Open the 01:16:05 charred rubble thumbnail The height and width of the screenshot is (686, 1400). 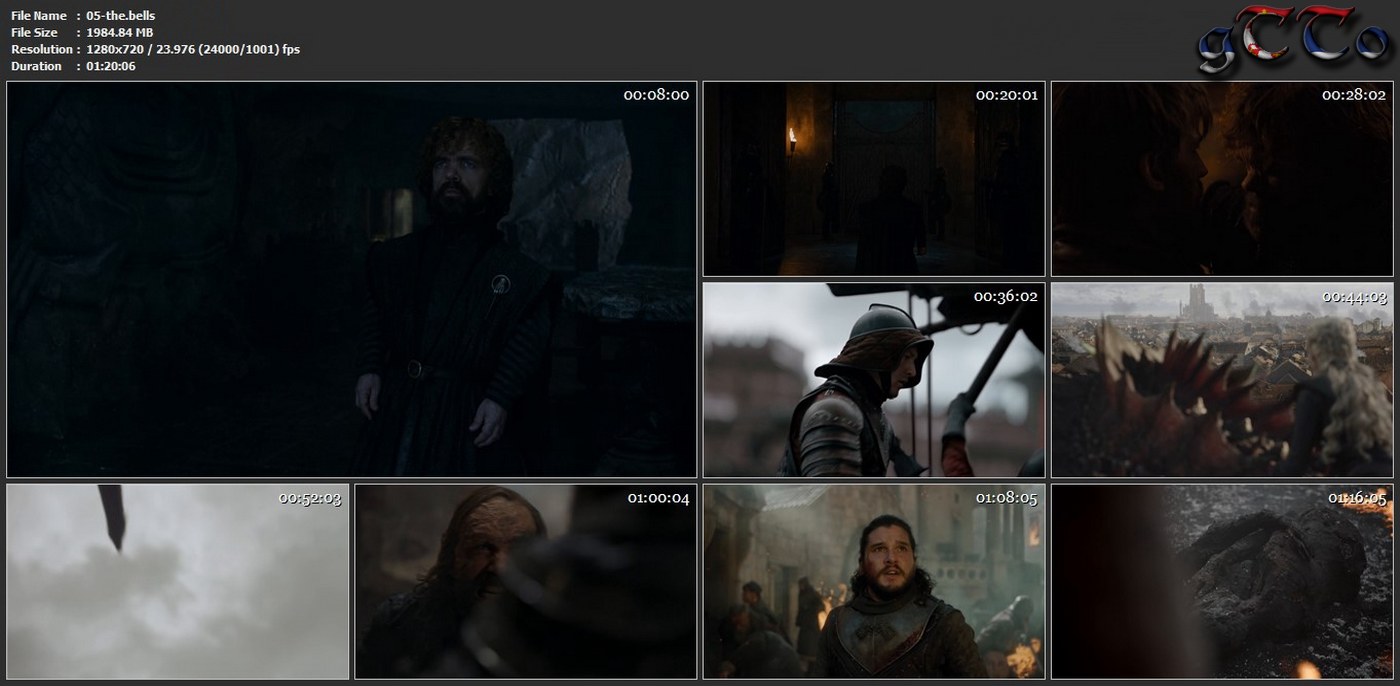(1222, 582)
